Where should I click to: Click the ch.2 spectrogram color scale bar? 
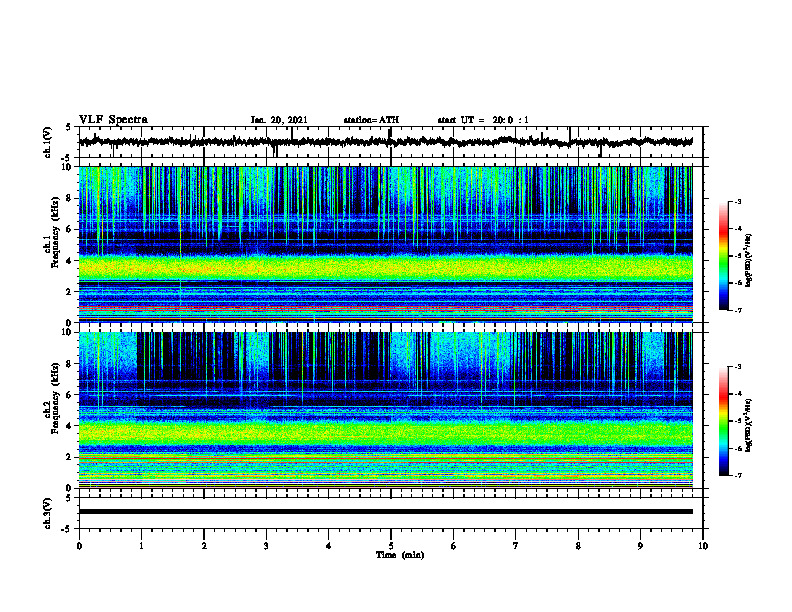723,421
